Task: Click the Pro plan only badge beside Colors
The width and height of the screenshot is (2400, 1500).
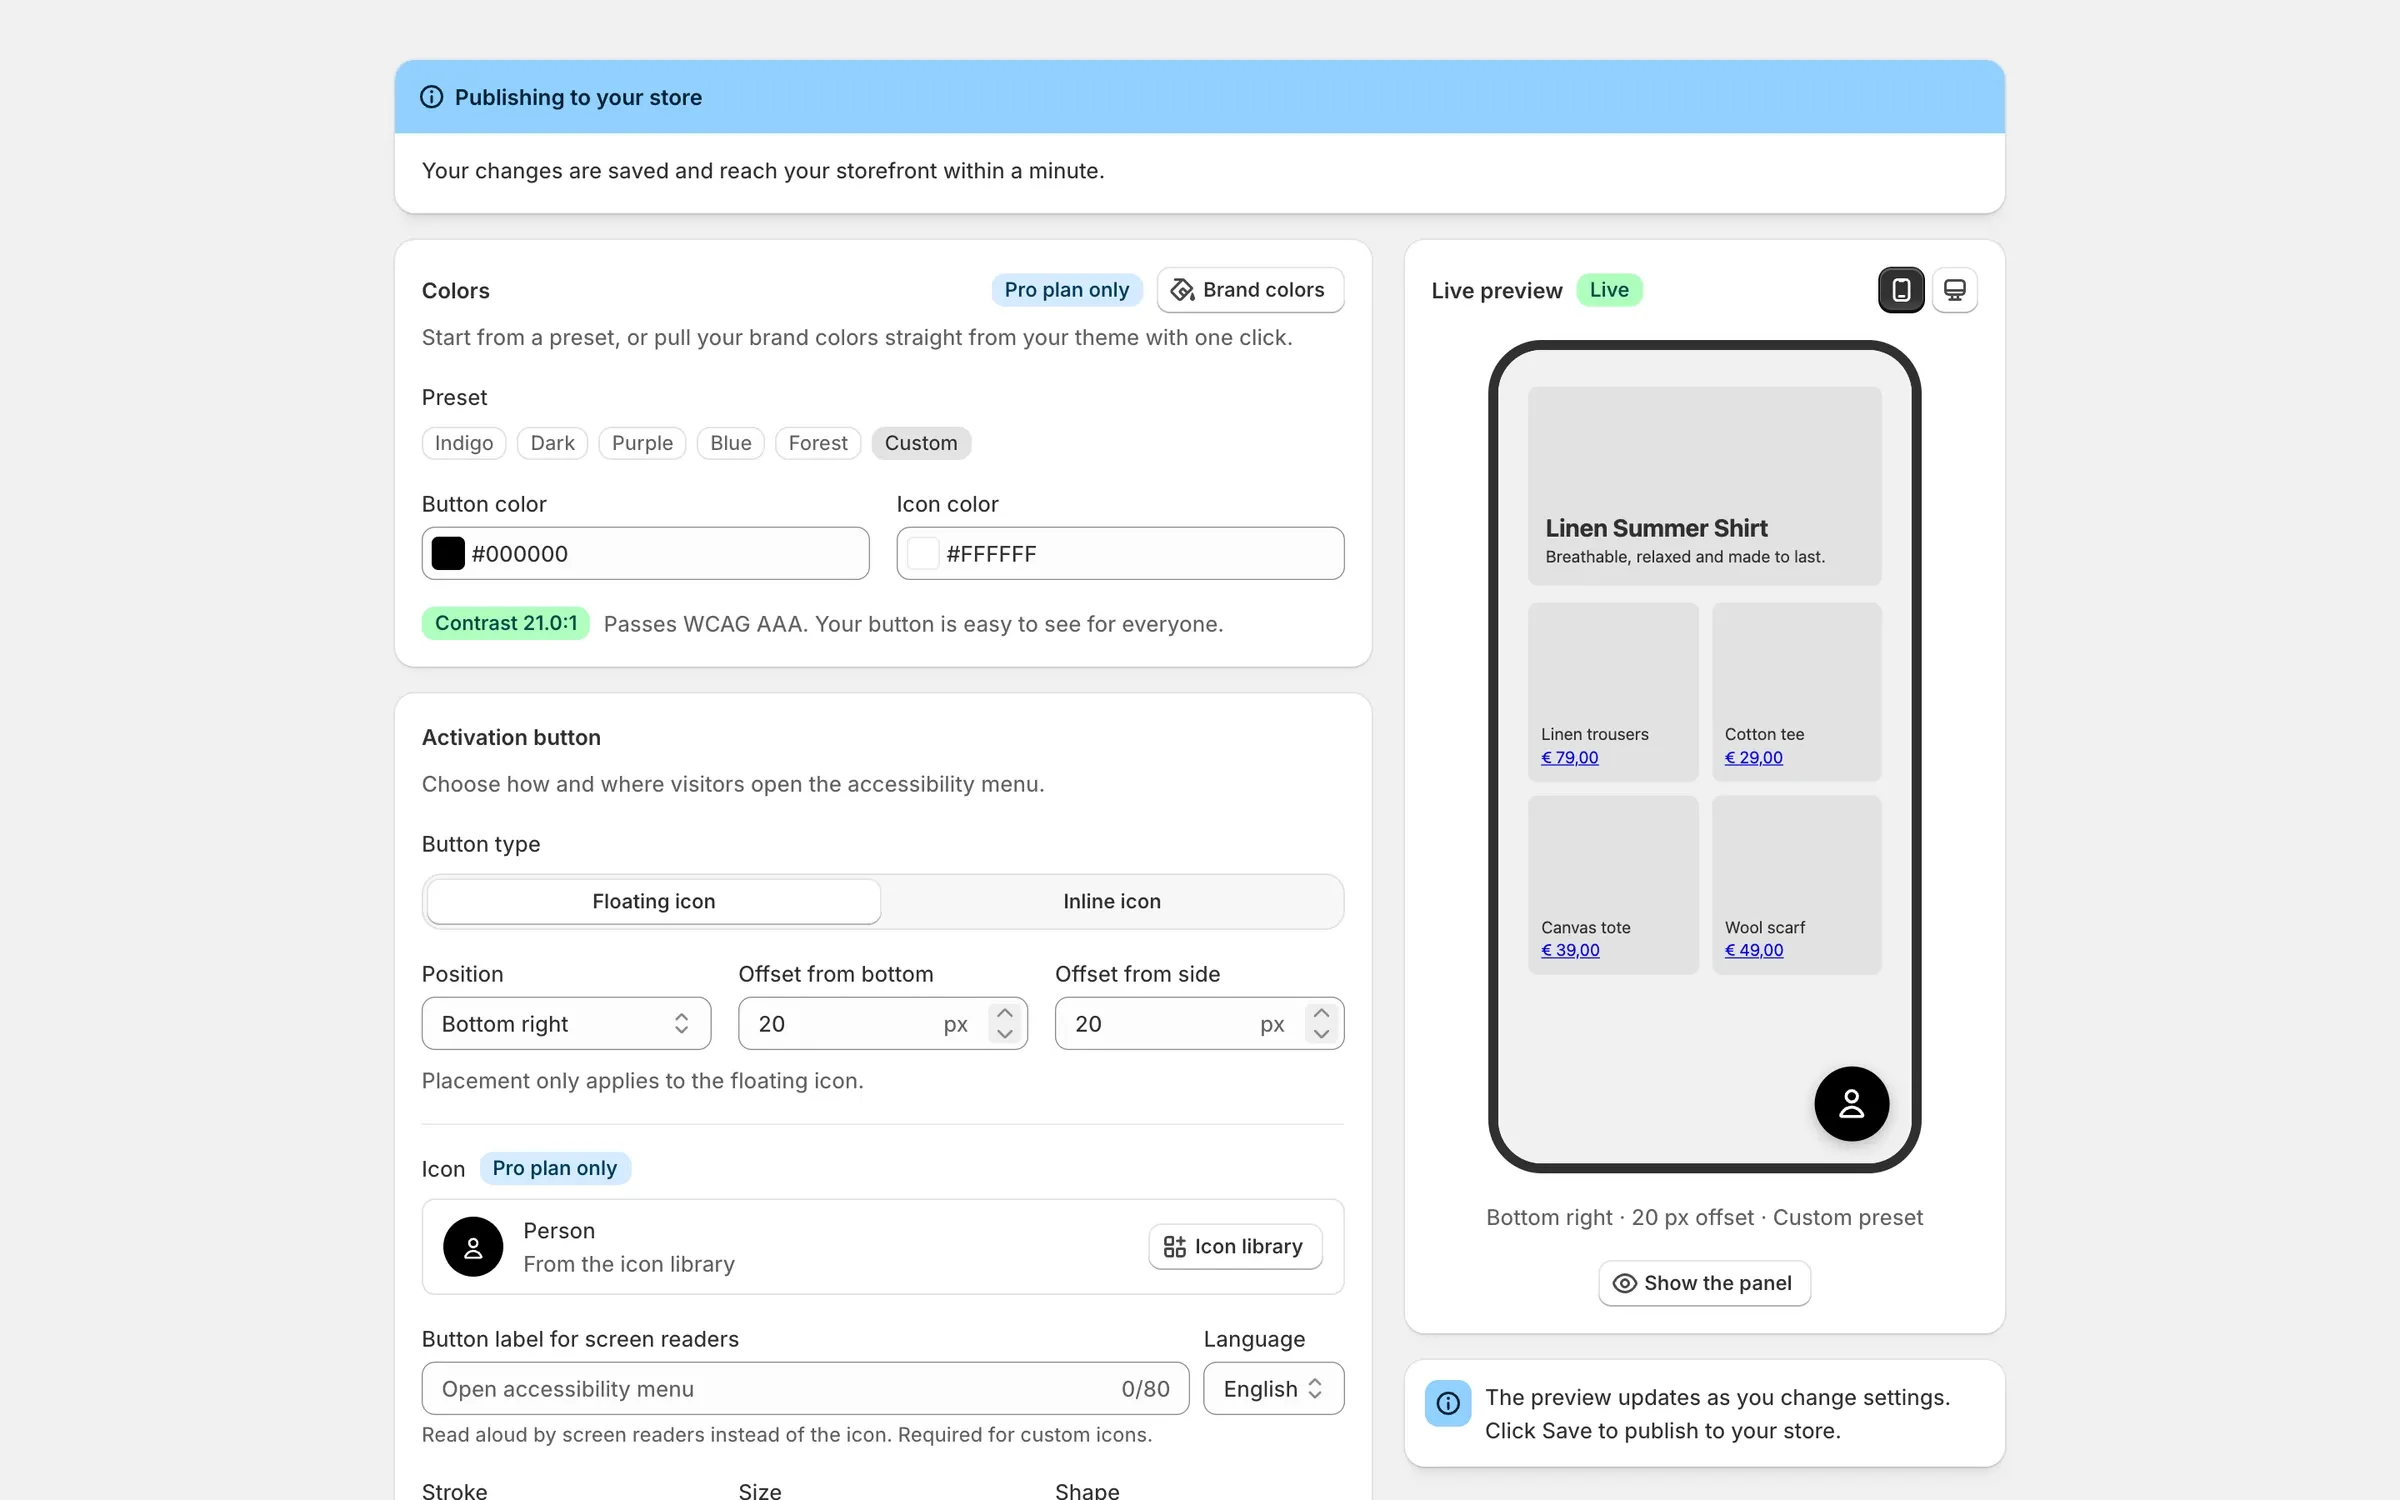Action: click(x=1067, y=290)
